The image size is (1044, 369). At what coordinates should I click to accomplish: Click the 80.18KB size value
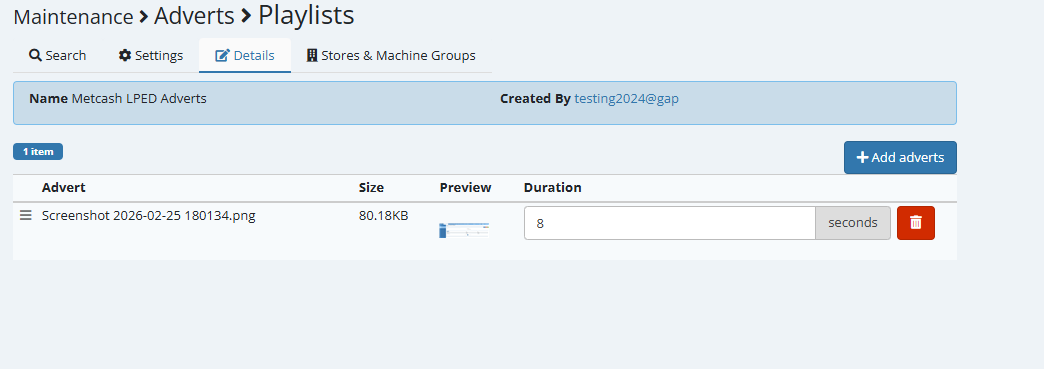click(x=384, y=216)
